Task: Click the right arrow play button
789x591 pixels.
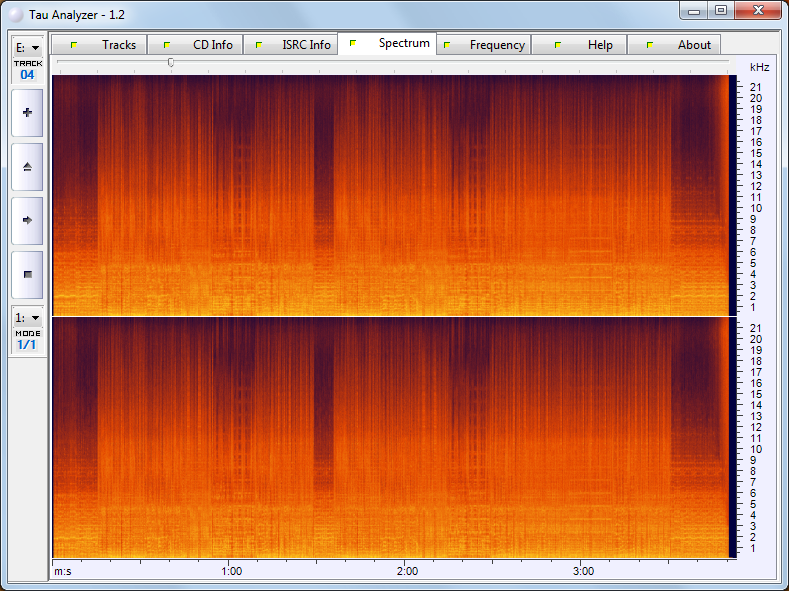Action: coord(27,220)
